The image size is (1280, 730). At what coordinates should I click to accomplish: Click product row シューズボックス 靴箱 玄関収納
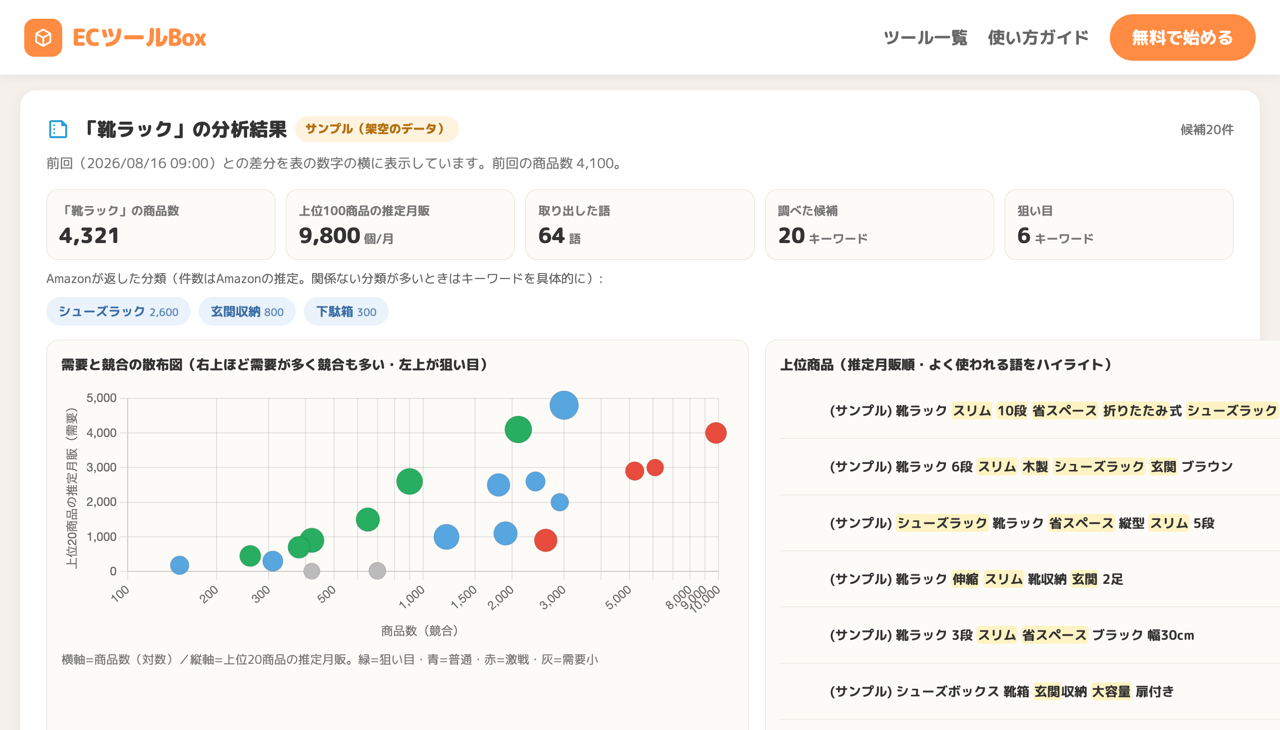(x=1030, y=691)
